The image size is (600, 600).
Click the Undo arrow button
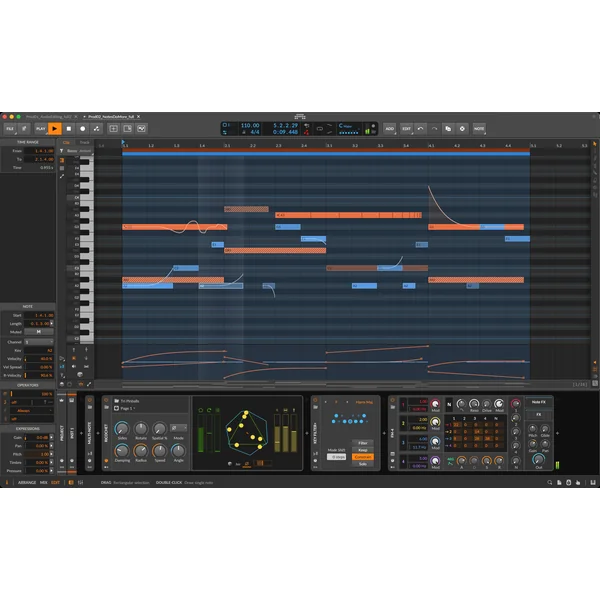point(420,129)
